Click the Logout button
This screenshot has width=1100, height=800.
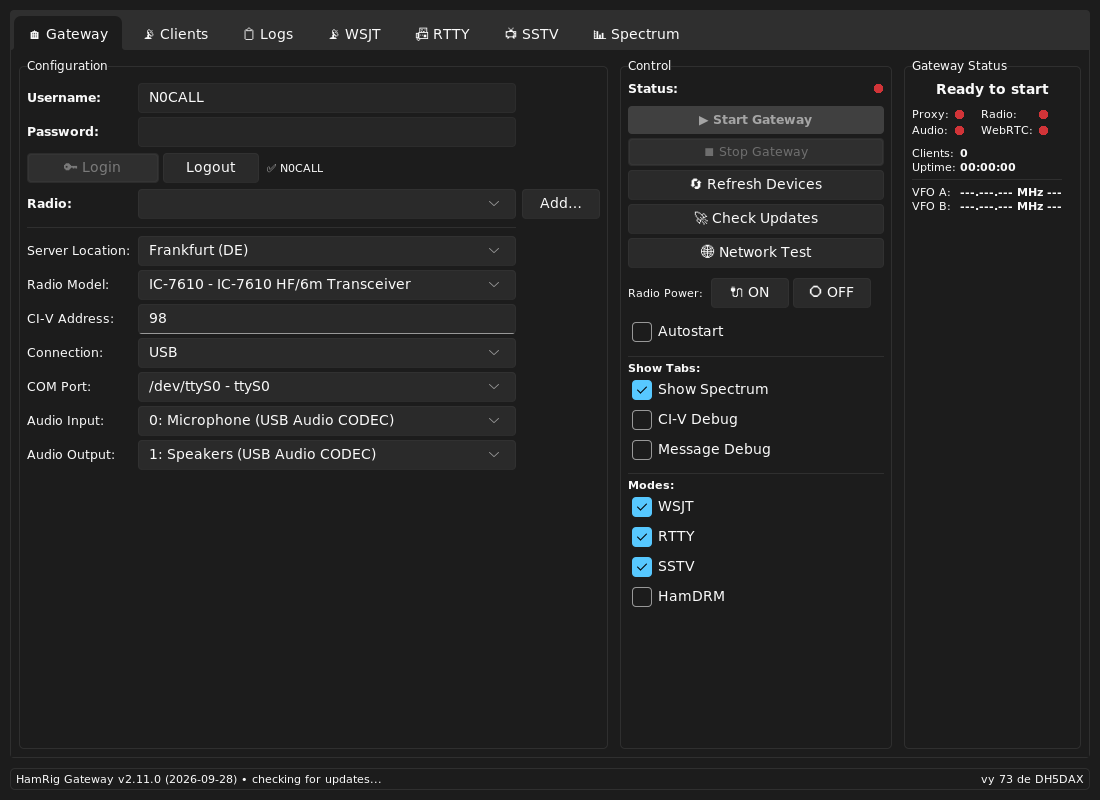click(x=210, y=168)
